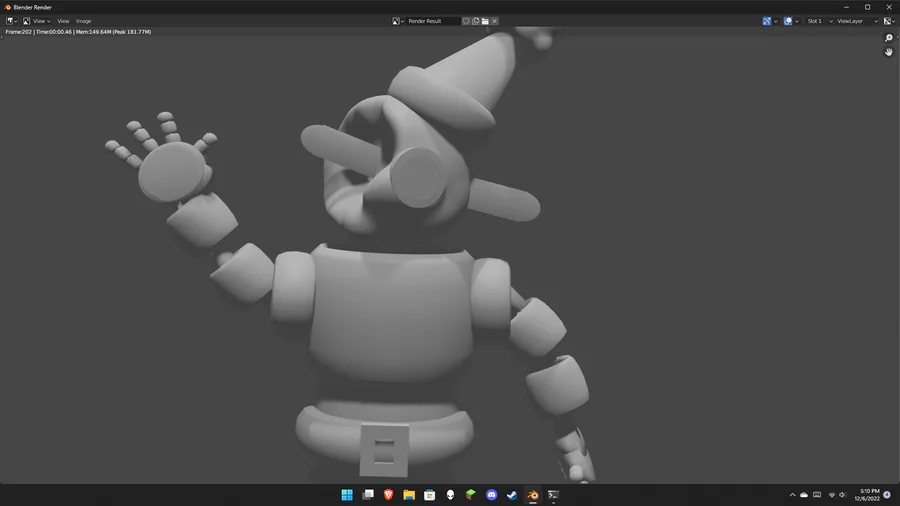Click the Blender logo in title bar
Viewport: 900px width, 506px height.
[x=7, y=7]
